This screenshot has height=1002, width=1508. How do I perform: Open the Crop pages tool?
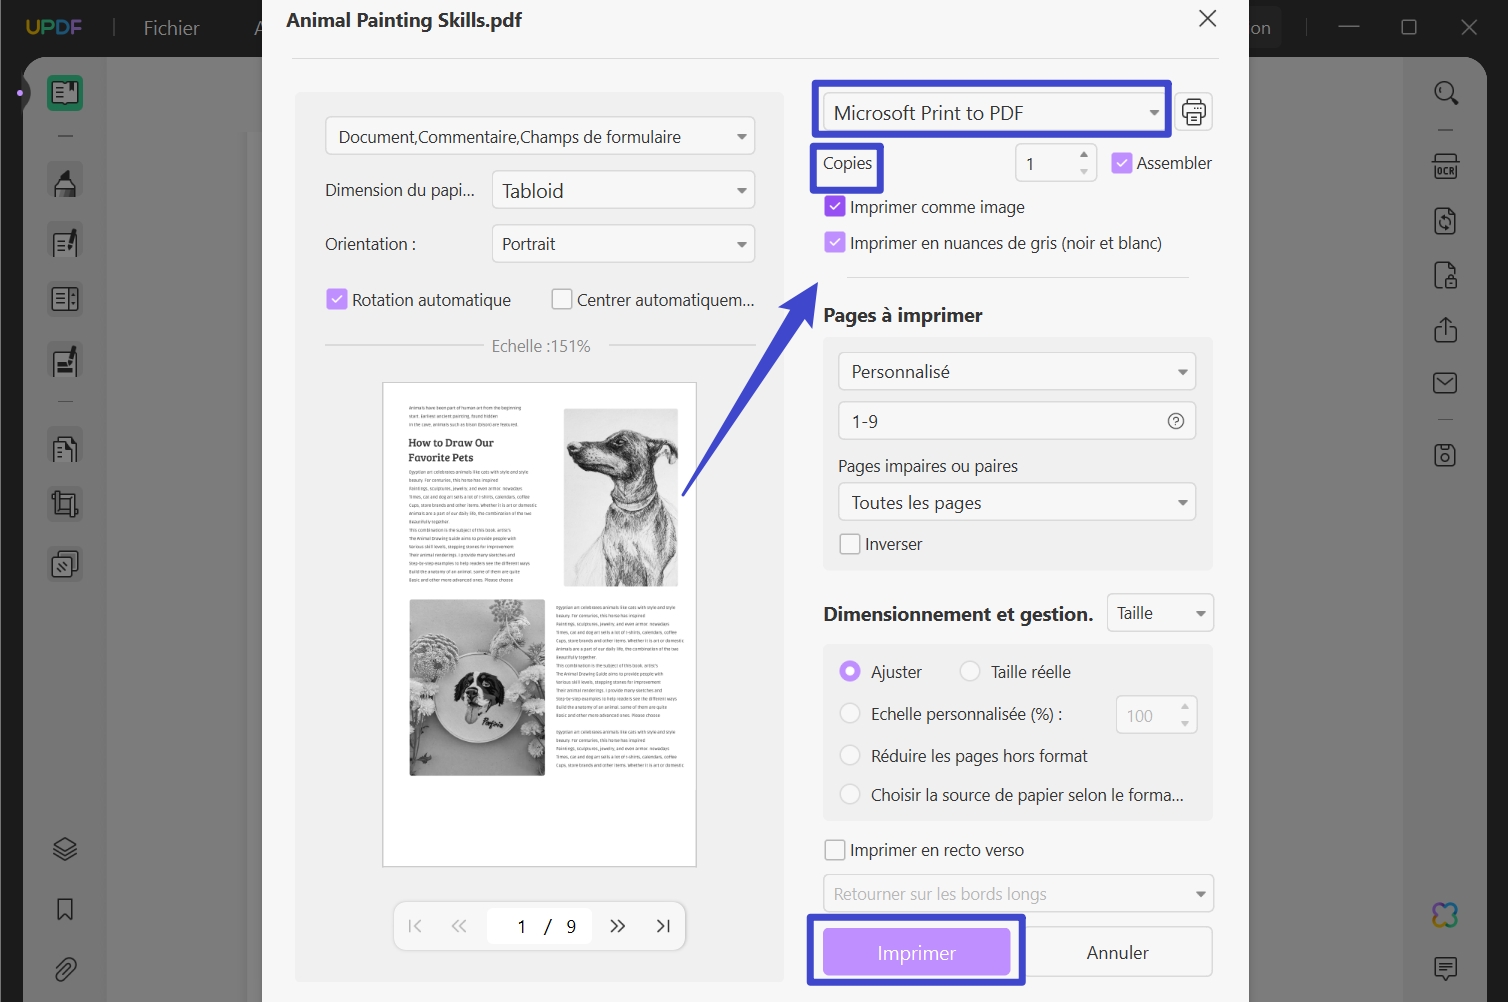(64, 503)
